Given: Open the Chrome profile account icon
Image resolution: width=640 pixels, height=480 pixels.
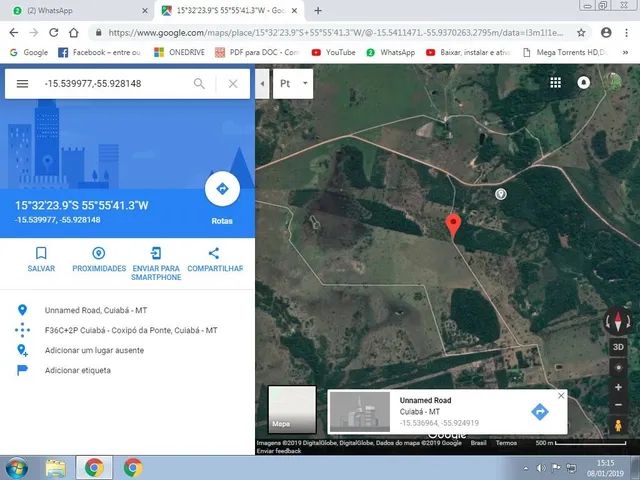Looking at the screenshot, I should (x=606, y=33).
